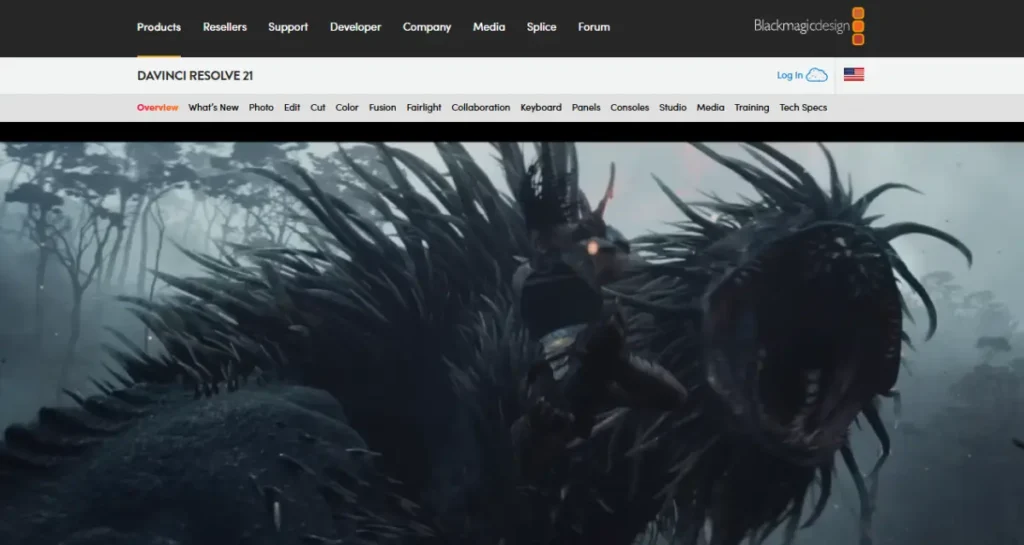Open the Photo tab
1024x545 pixels.
click(261, 108)
